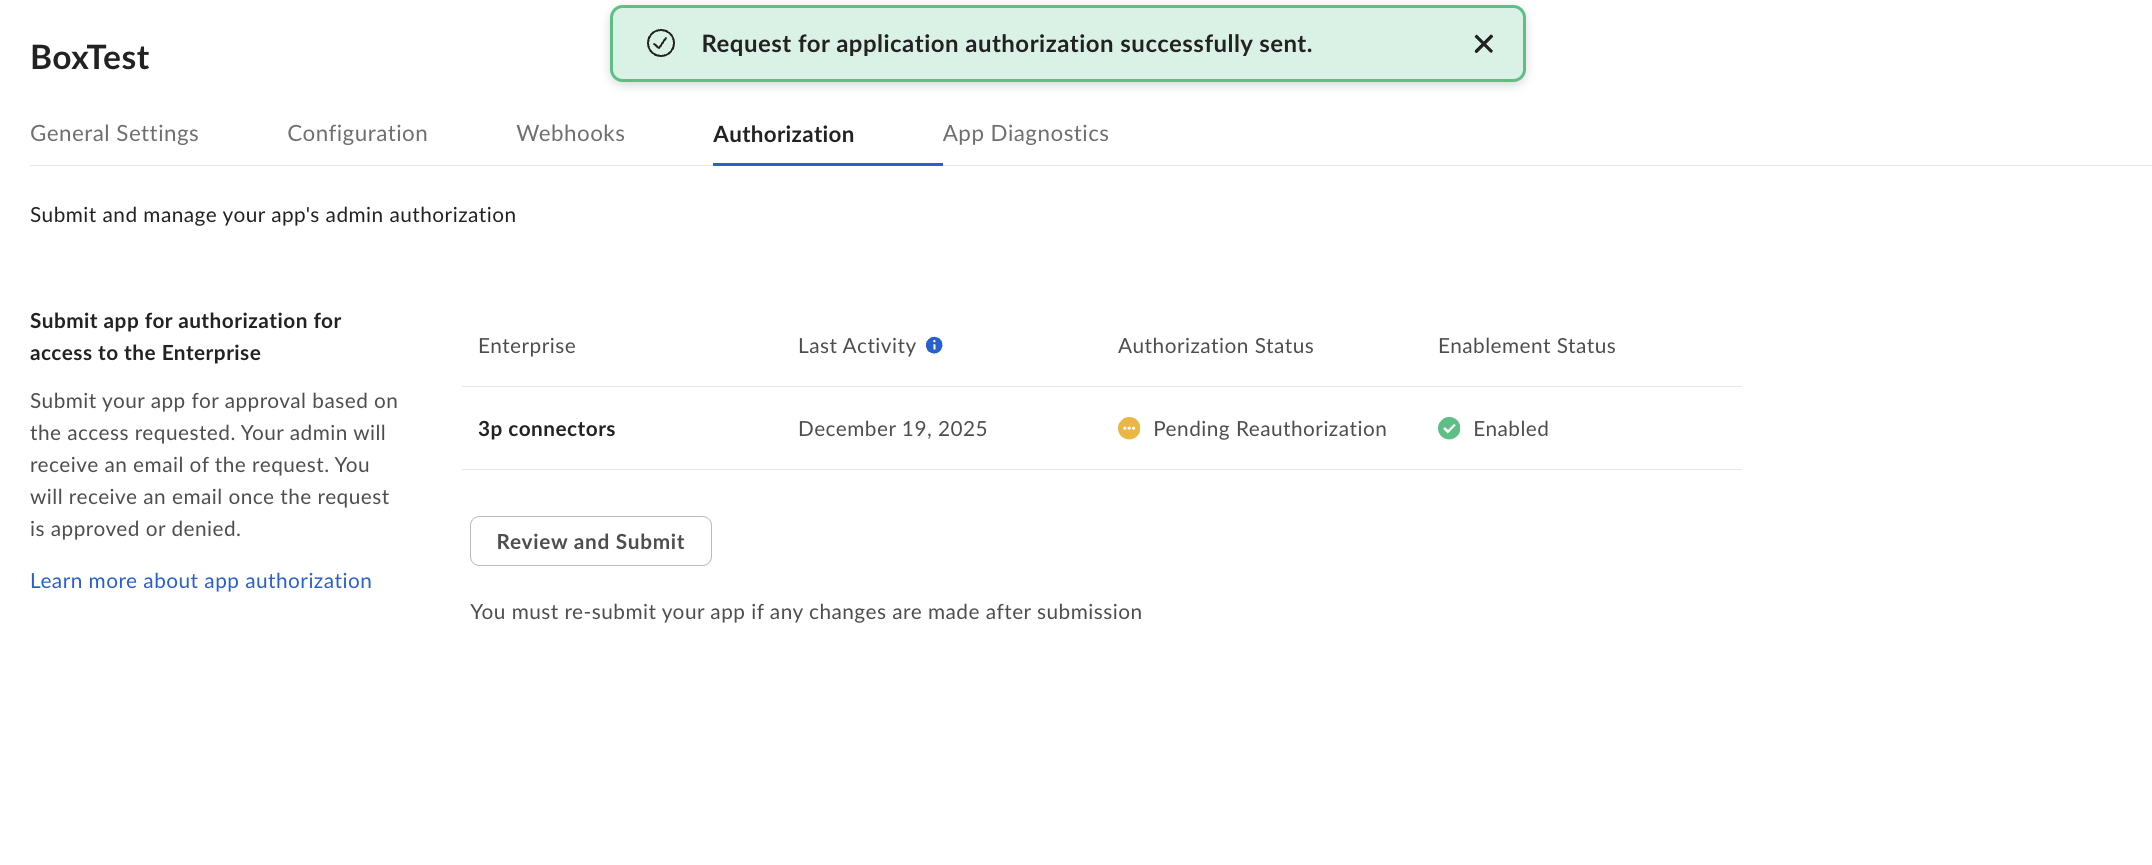Click the Last Activity column header text

[x=856, y=346]
